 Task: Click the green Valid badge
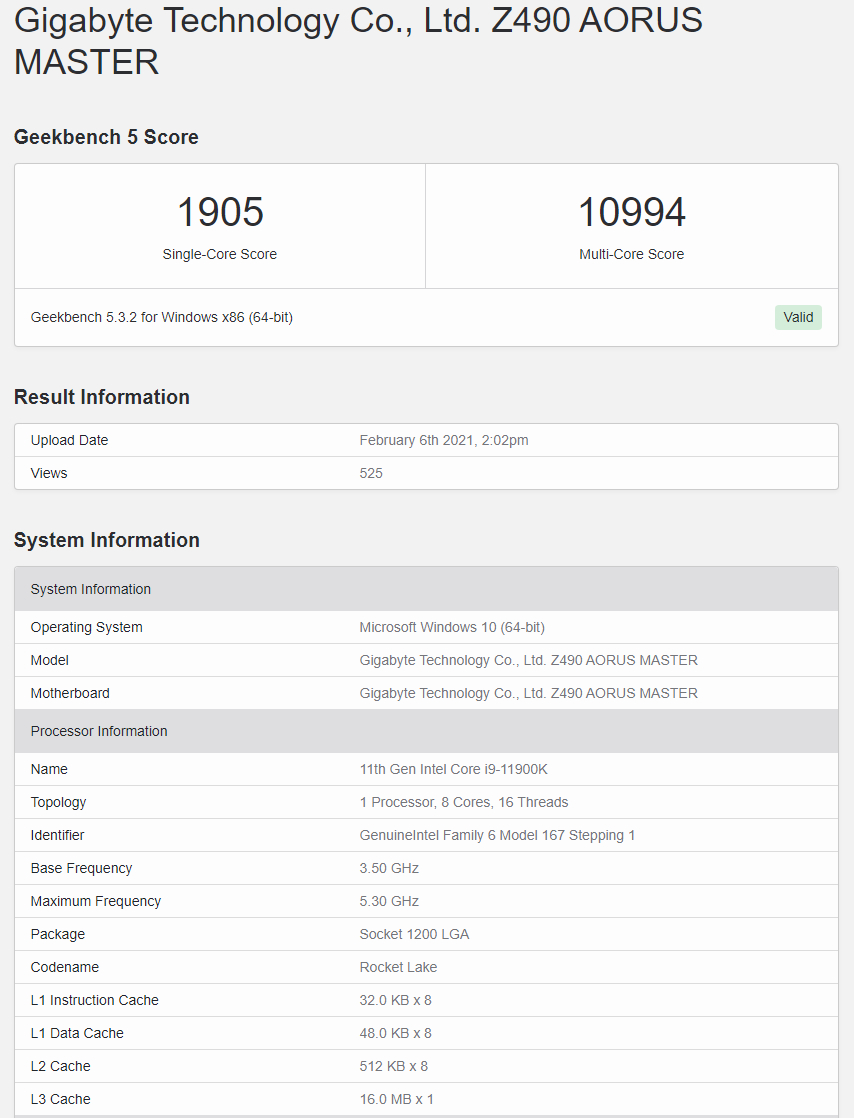[x=797, y=317]
